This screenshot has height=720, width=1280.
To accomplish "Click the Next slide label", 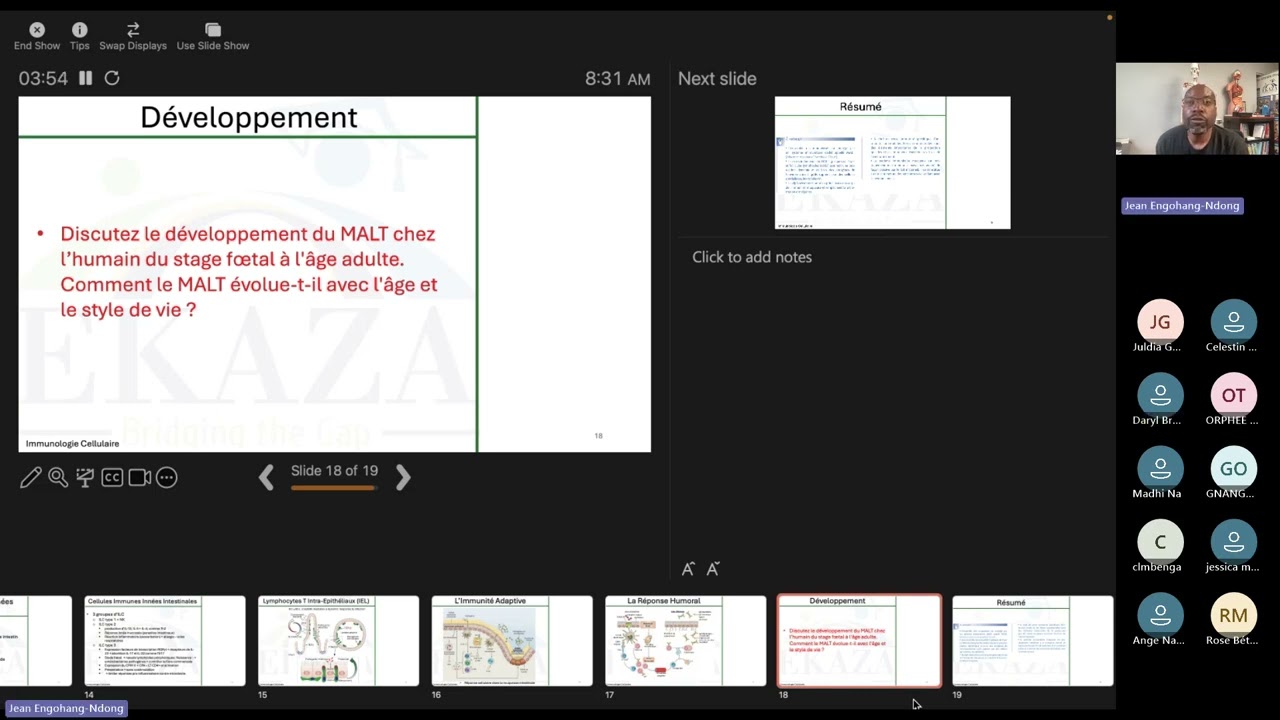I will [717, 79].
